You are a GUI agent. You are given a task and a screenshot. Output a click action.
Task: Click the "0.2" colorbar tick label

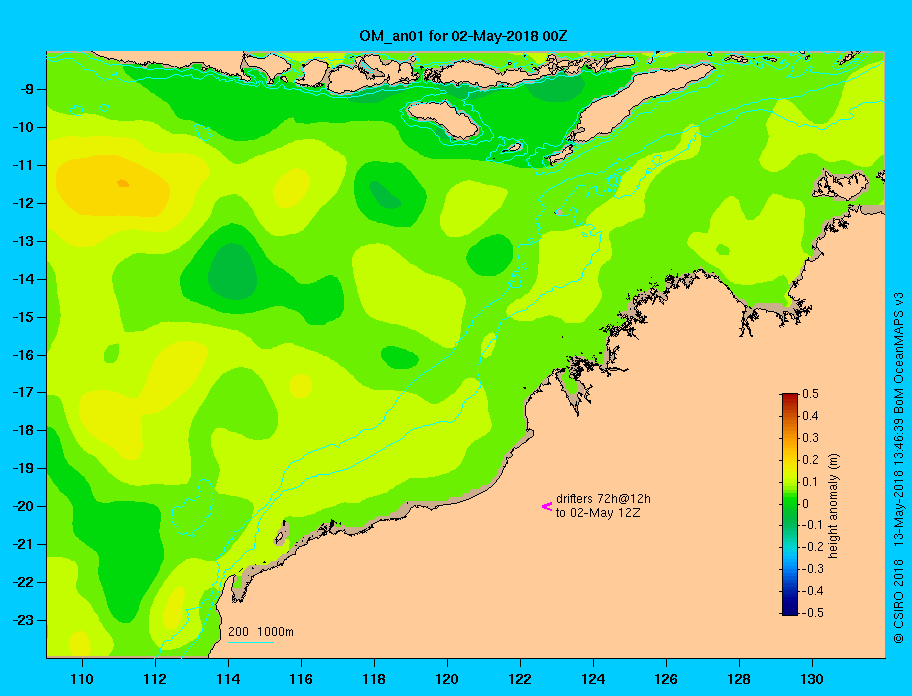pos(810,459)
